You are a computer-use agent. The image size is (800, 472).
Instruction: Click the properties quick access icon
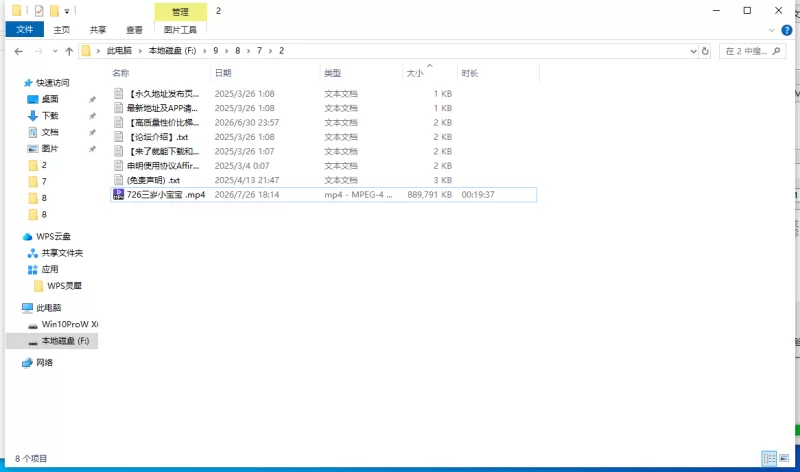(39, 11)
